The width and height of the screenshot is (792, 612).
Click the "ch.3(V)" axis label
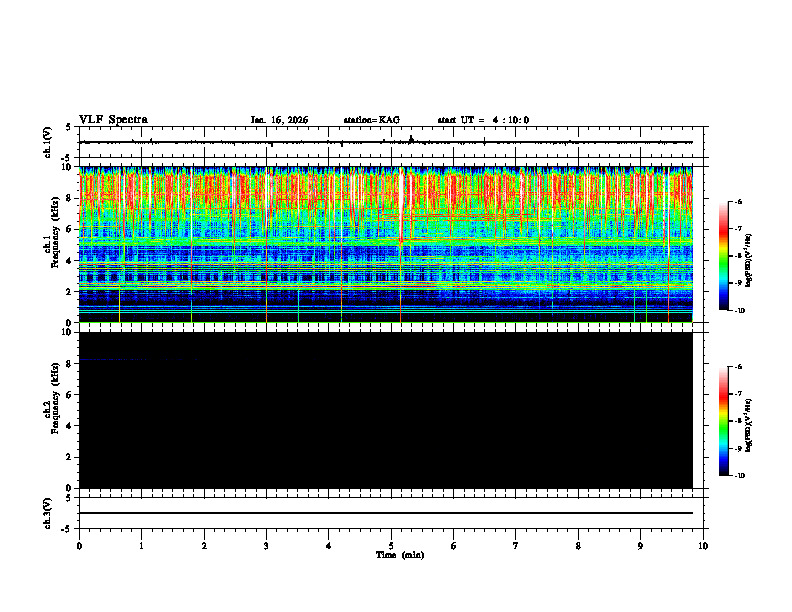pos(48,513)
